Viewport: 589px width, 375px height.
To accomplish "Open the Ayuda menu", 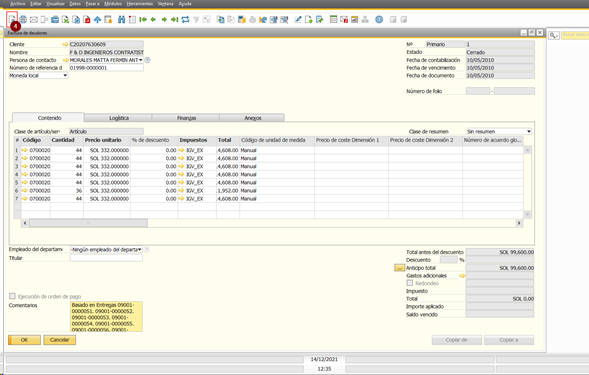I will (x=185, y=3).
